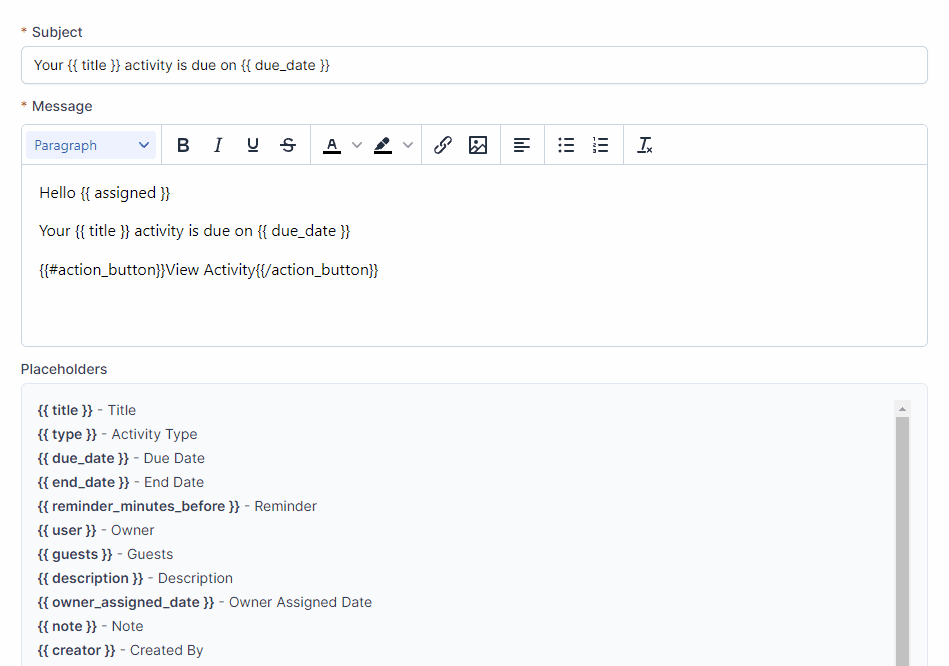
Task: Expand the highlight color dropdown arrow
Action: coord(408,145)
